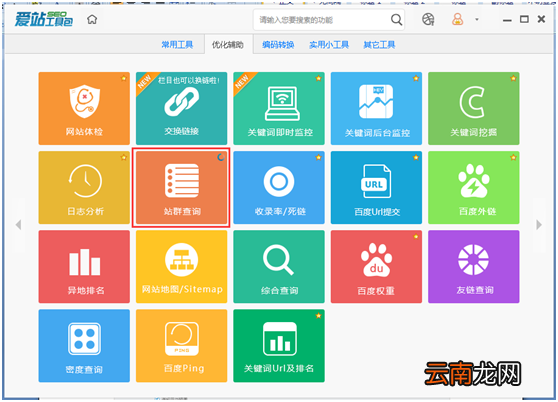Image resolution: width=558 pixels, height=402 pixels.
Task: Select the 优化辅助 tab
Action: (x=228, y=45)
